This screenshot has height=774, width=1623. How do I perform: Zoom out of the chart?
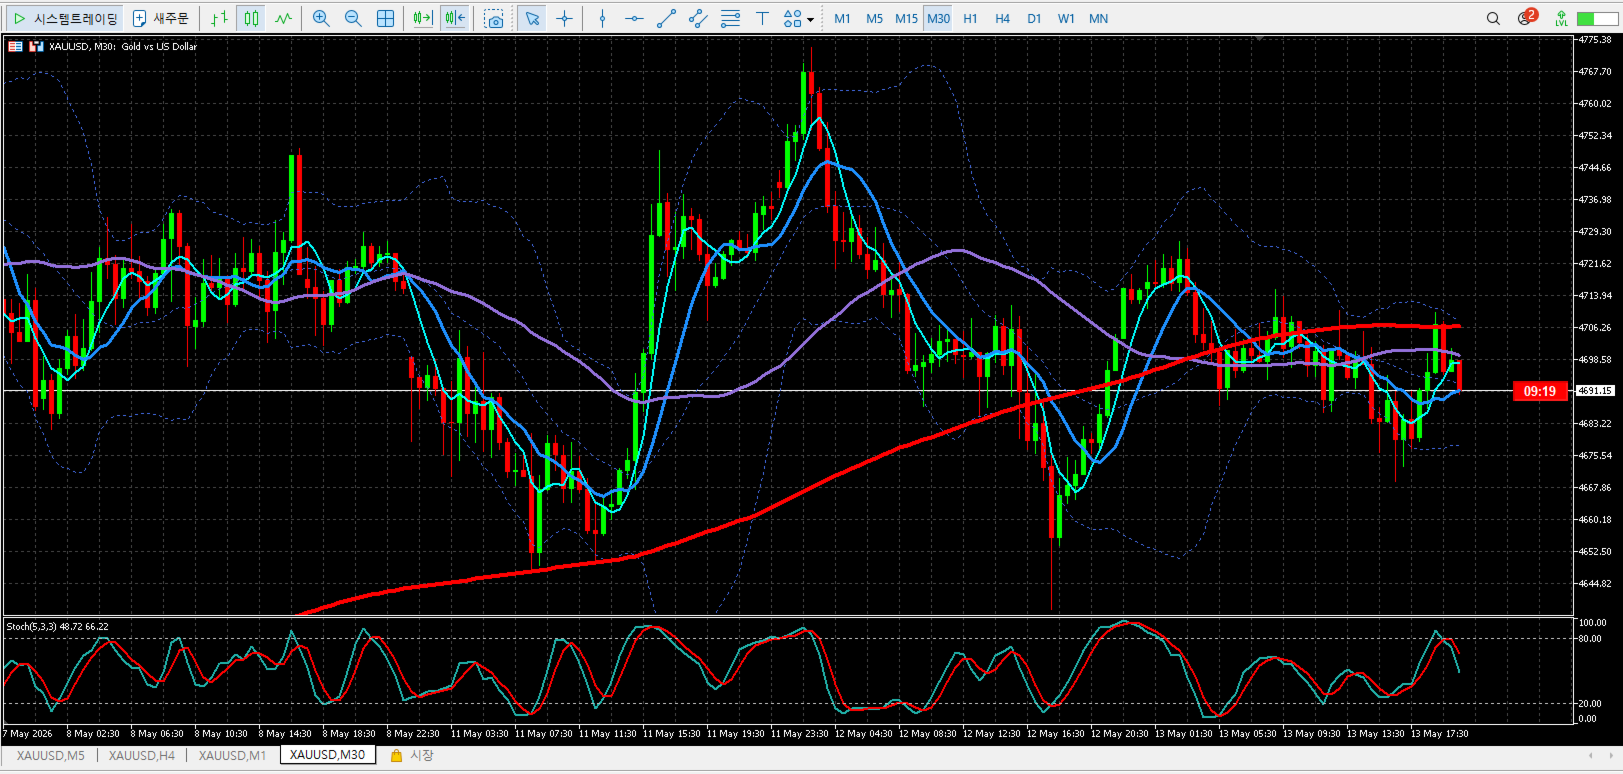point(353,18)
